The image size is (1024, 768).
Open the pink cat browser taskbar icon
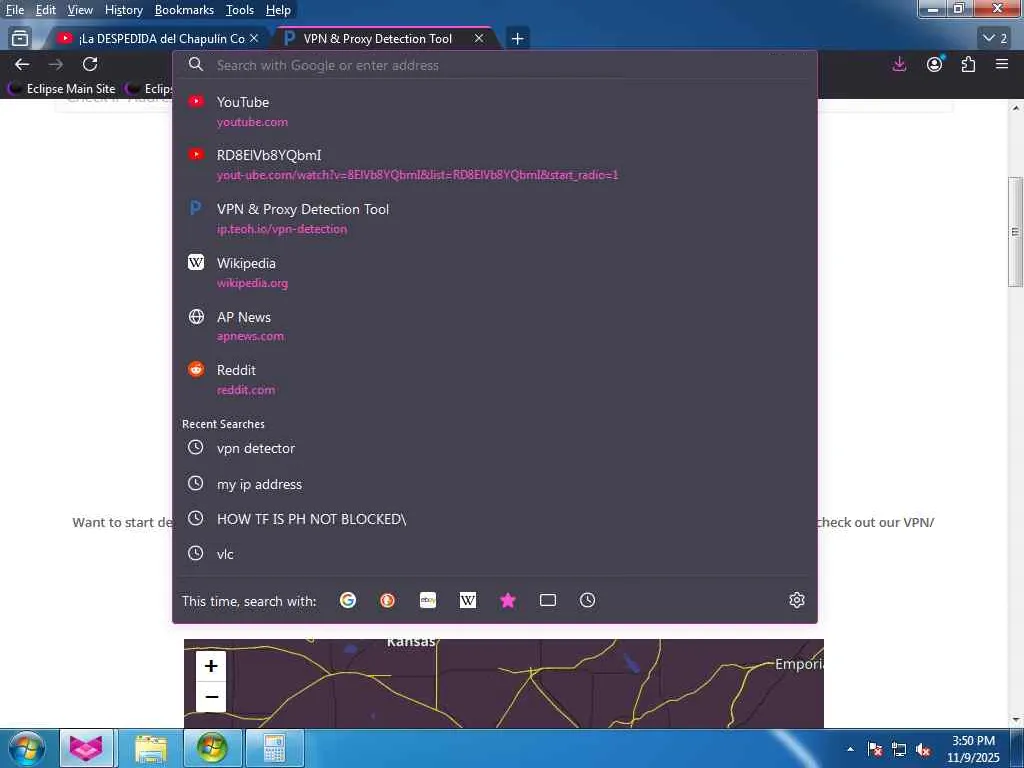(87, 748)
